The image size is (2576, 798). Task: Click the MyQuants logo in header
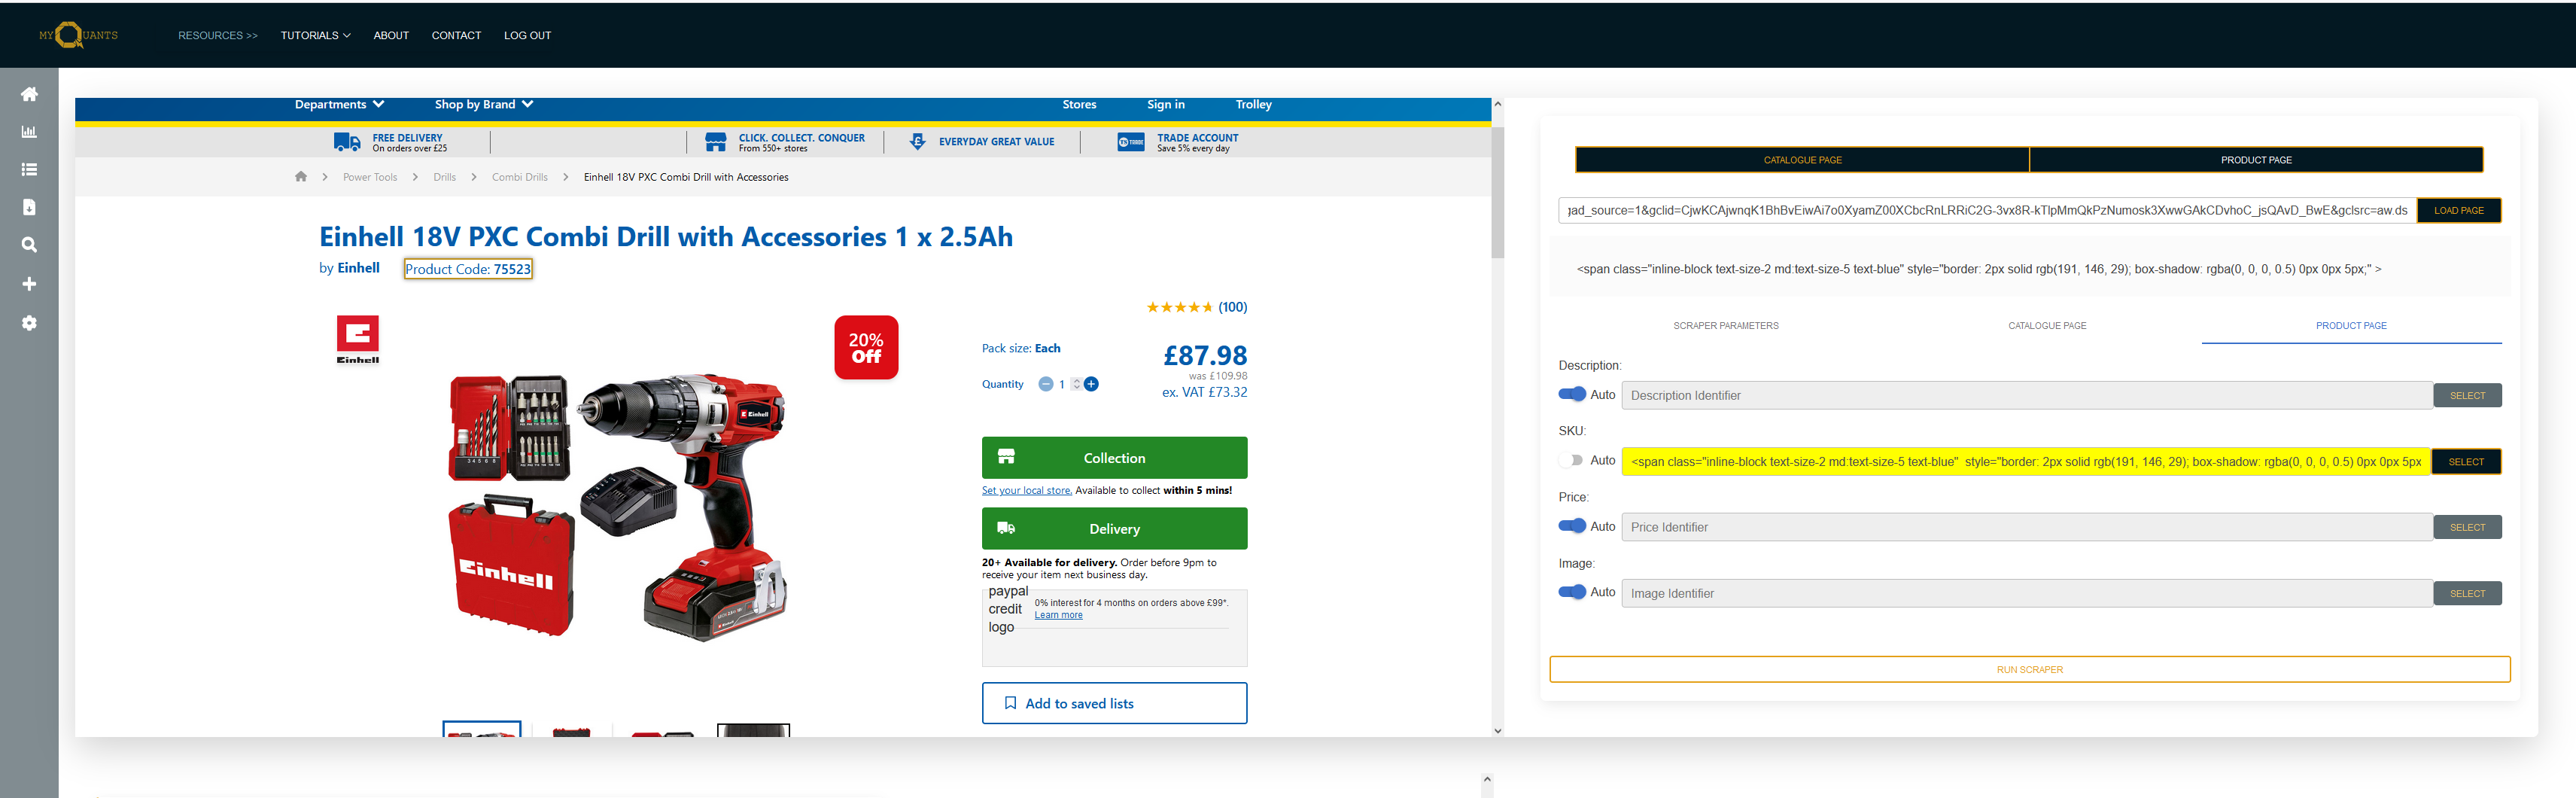(x=78, y=35)
